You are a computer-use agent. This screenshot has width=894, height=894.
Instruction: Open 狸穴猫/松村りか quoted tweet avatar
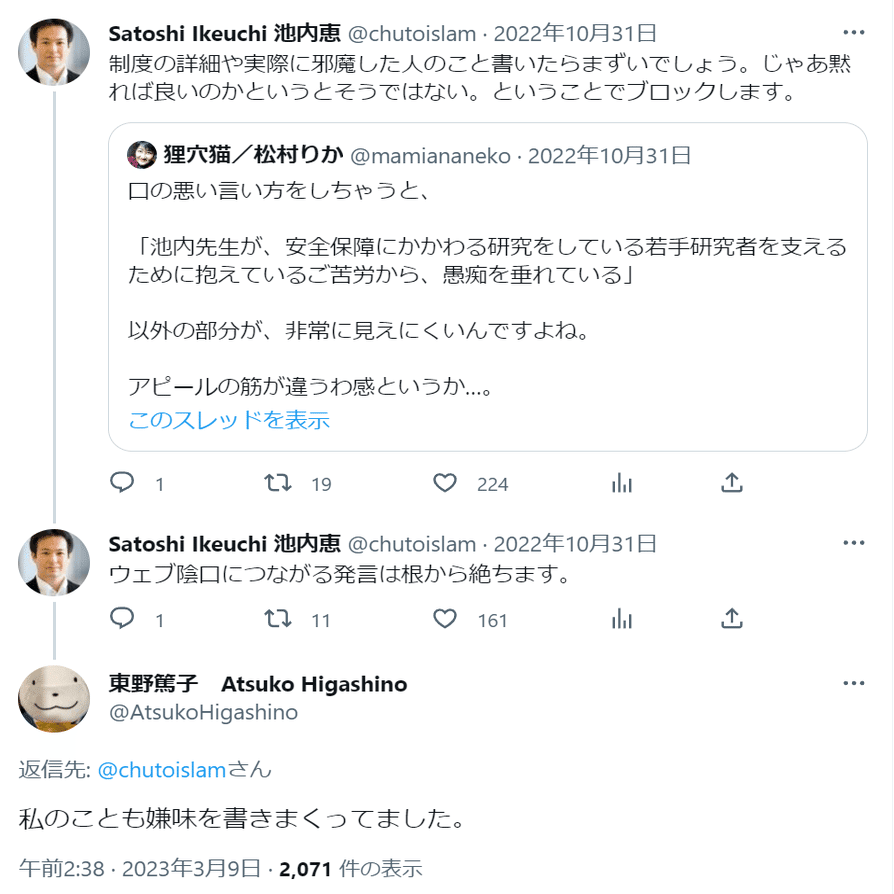(141, 155)
